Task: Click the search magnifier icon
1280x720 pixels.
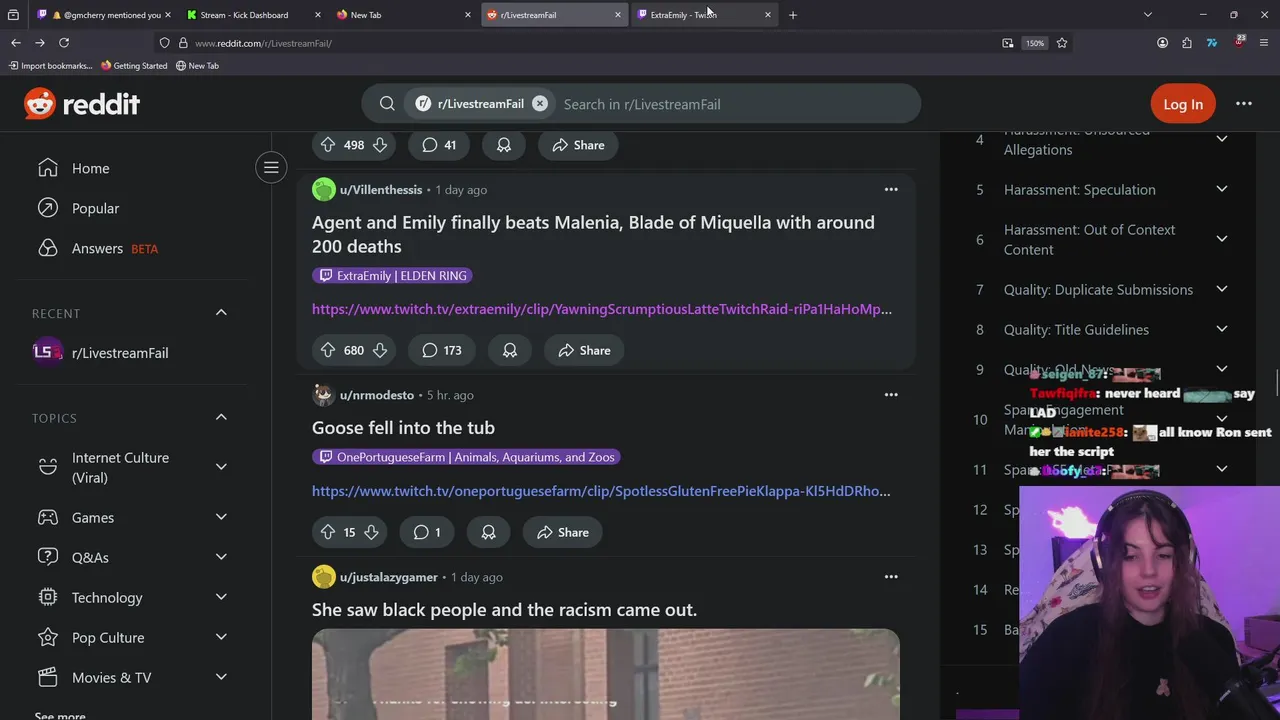Action: 387,104
